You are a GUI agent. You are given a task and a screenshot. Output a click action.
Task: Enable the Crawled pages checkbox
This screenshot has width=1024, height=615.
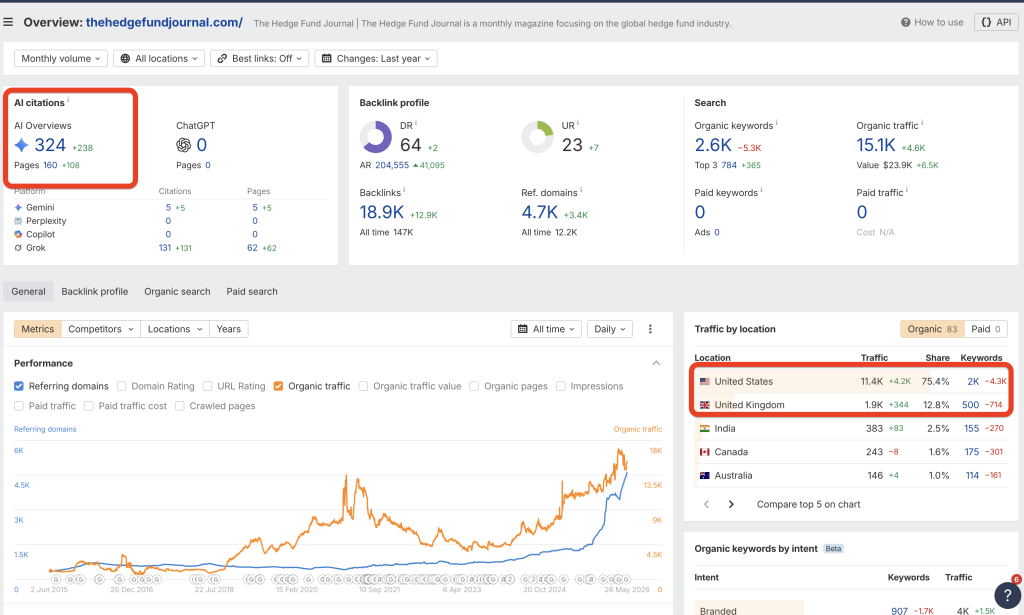(180, 406)
